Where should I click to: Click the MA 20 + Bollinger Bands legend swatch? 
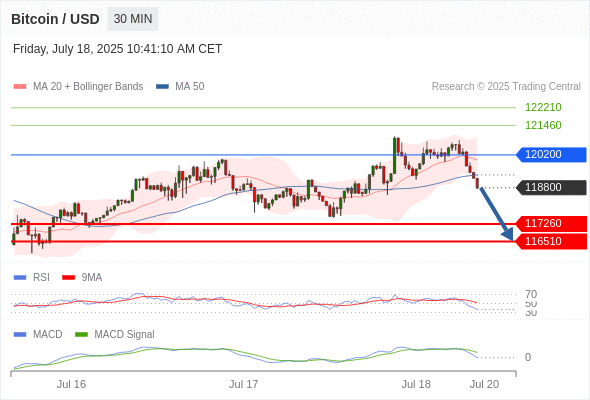[20, 87]
